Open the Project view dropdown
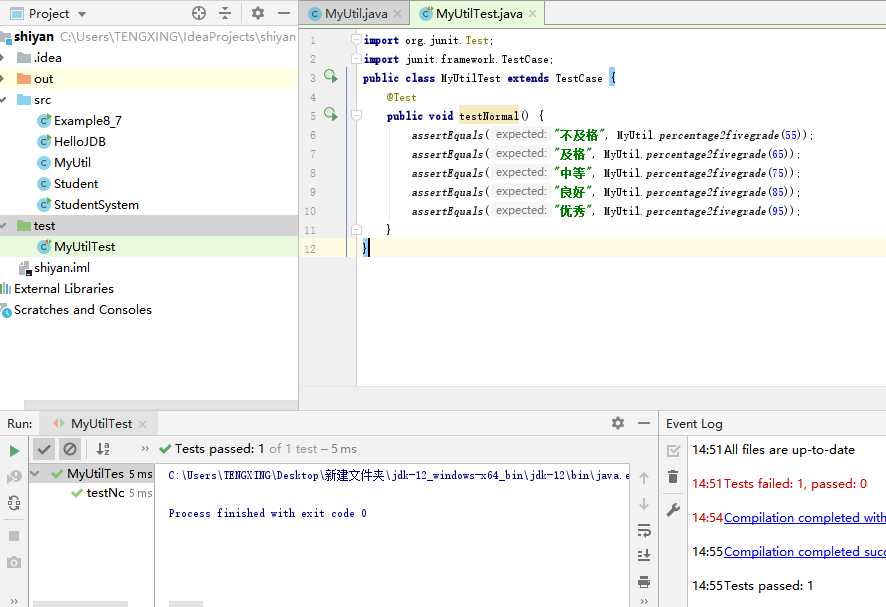 tap(82, 14)
